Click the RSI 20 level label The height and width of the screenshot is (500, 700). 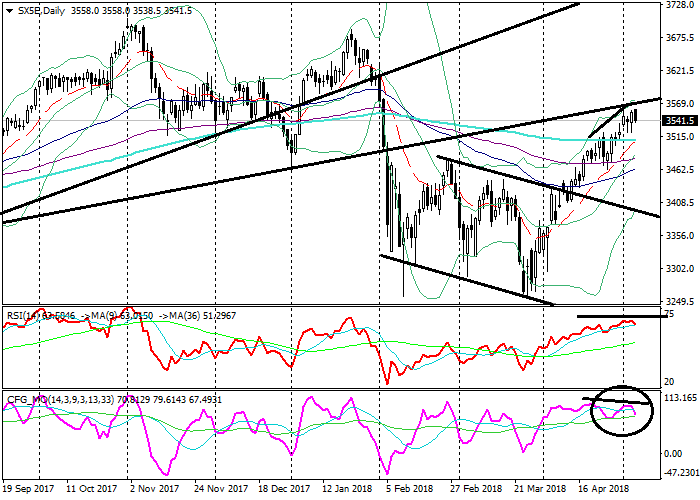(670, 383)
